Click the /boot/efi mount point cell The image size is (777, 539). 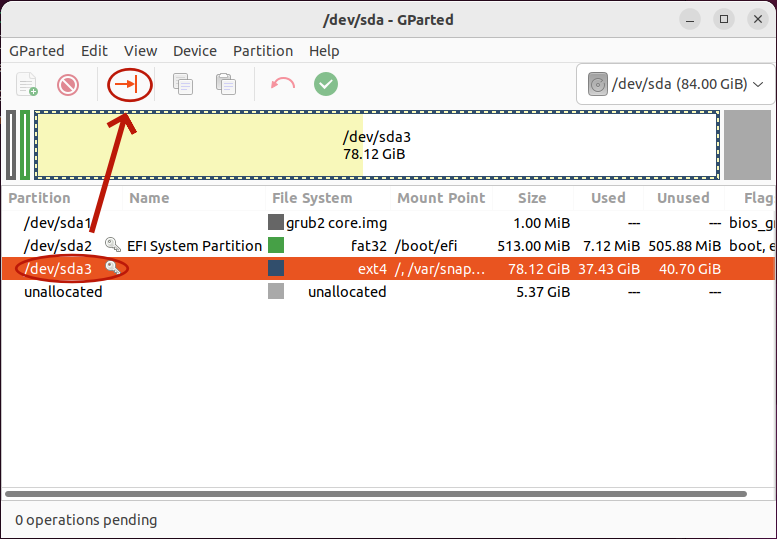point(426,246)
